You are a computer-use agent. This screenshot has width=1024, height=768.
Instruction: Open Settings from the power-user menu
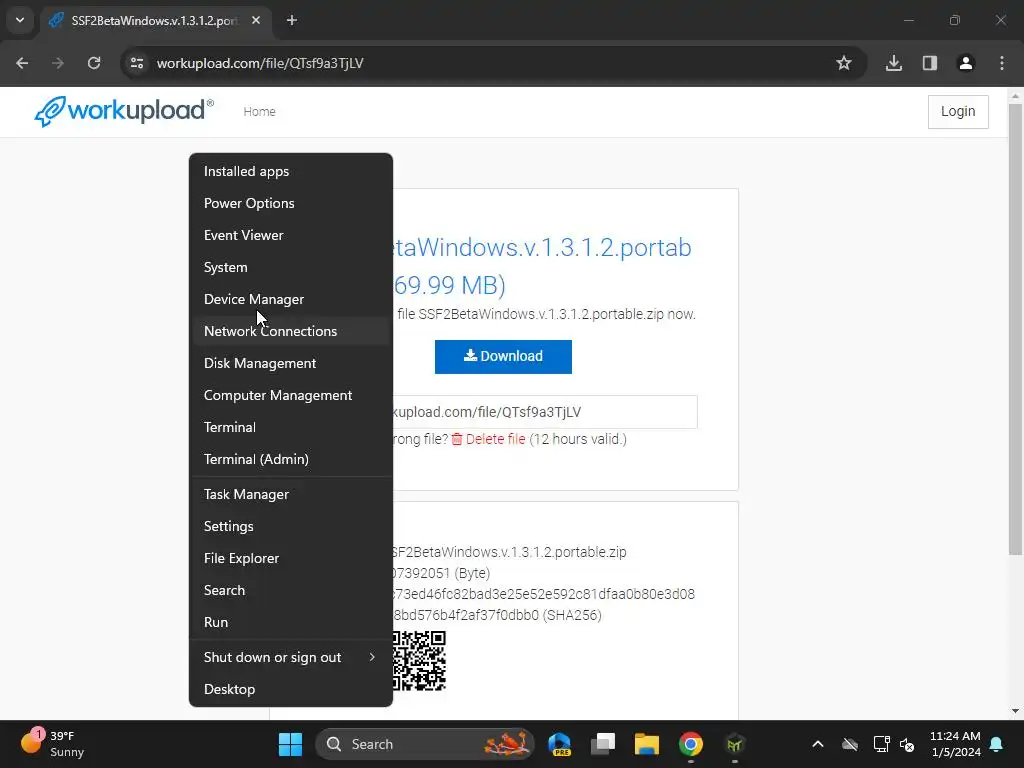click(x=291, y=526)
